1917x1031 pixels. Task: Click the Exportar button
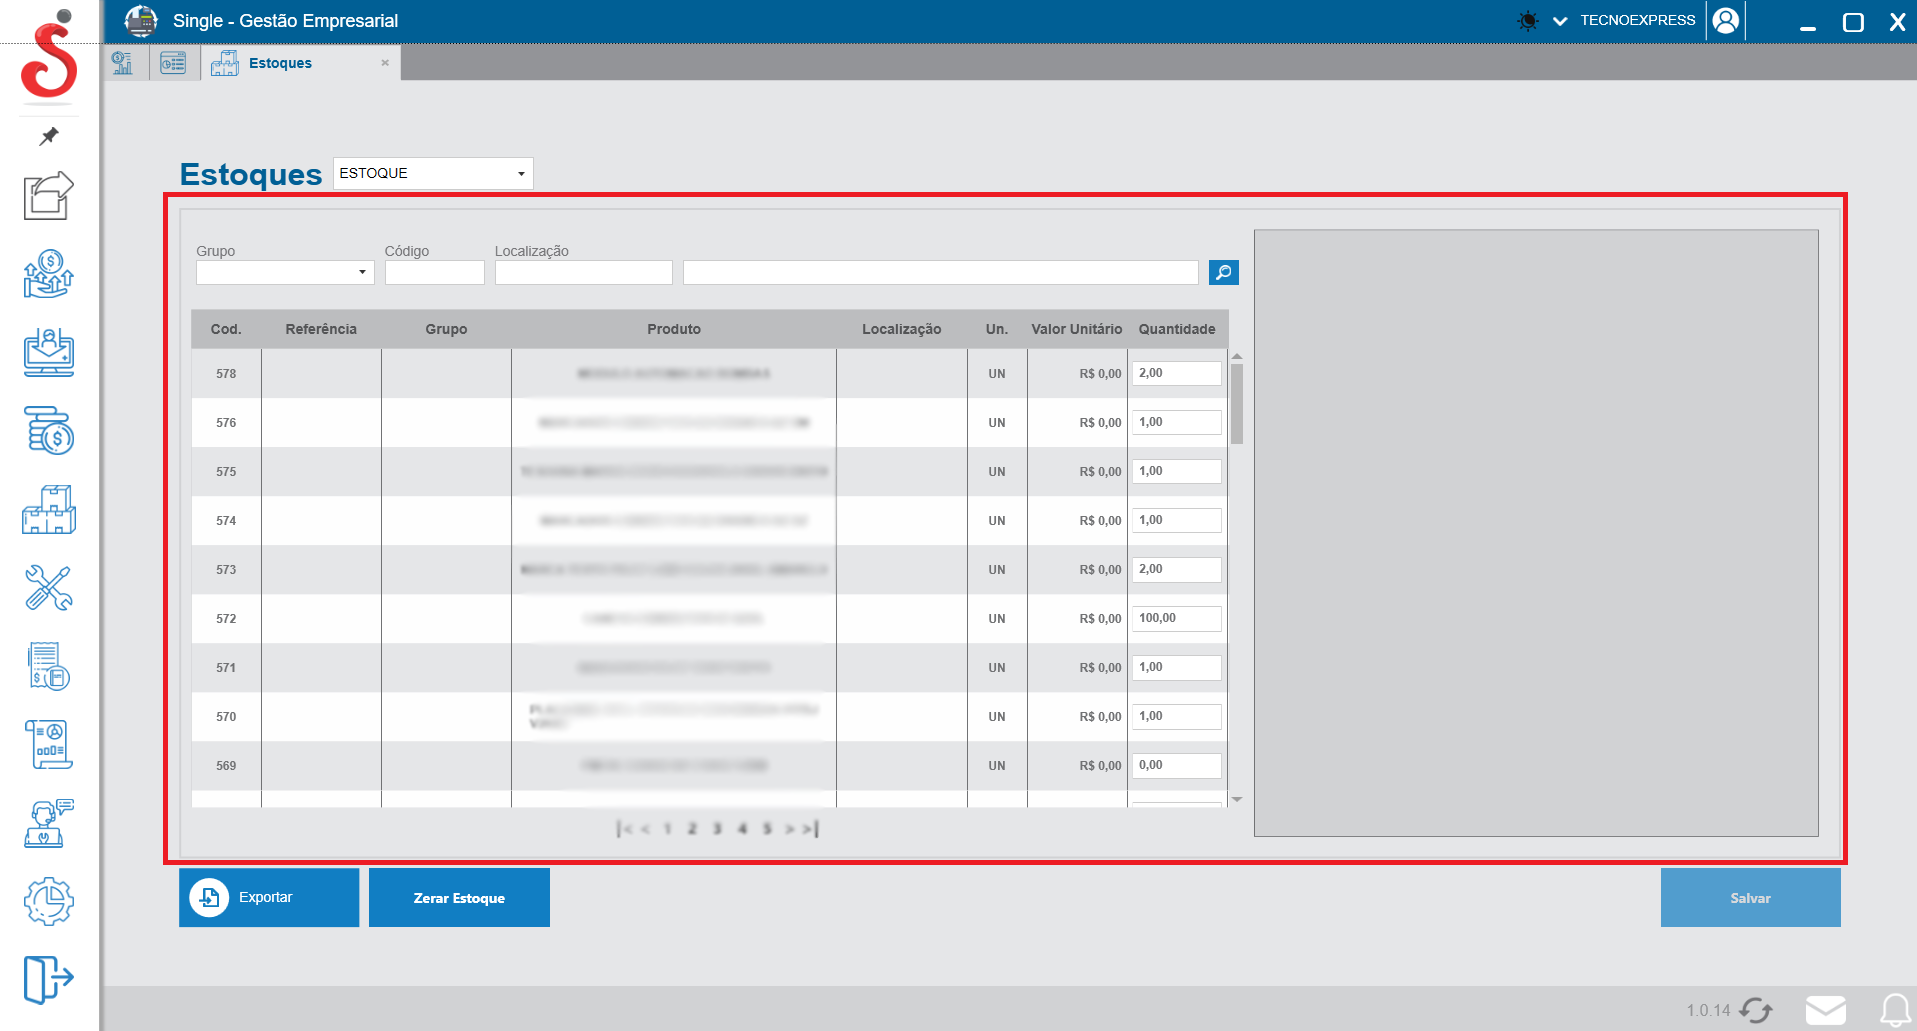269,897
